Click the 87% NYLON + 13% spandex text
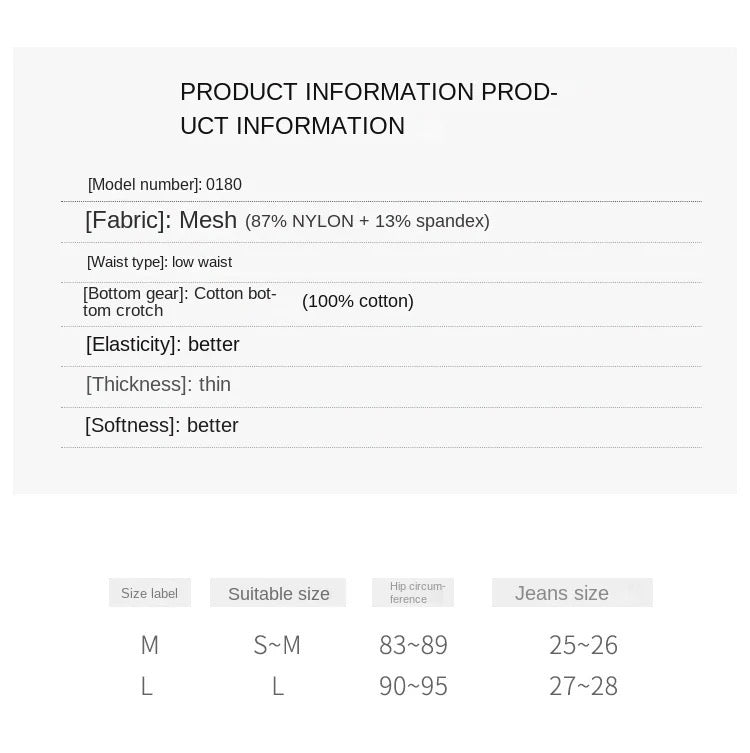 pyautogui.click(x=367, y=221)
